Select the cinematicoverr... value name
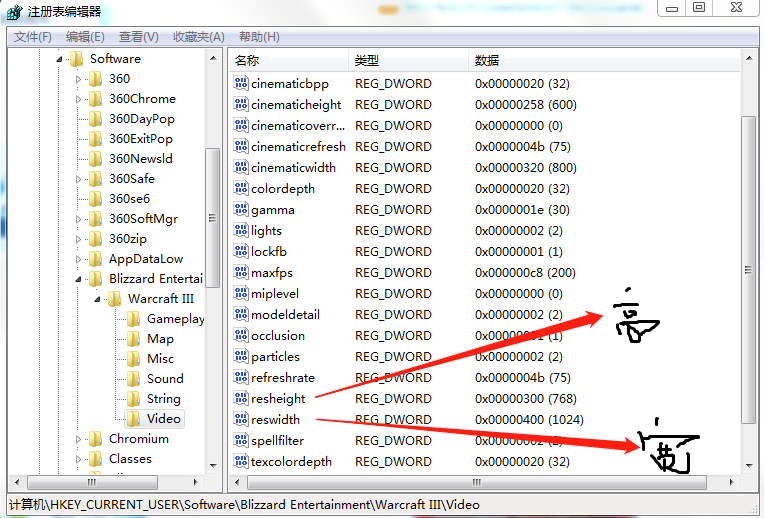 click(x=298, y=126)
